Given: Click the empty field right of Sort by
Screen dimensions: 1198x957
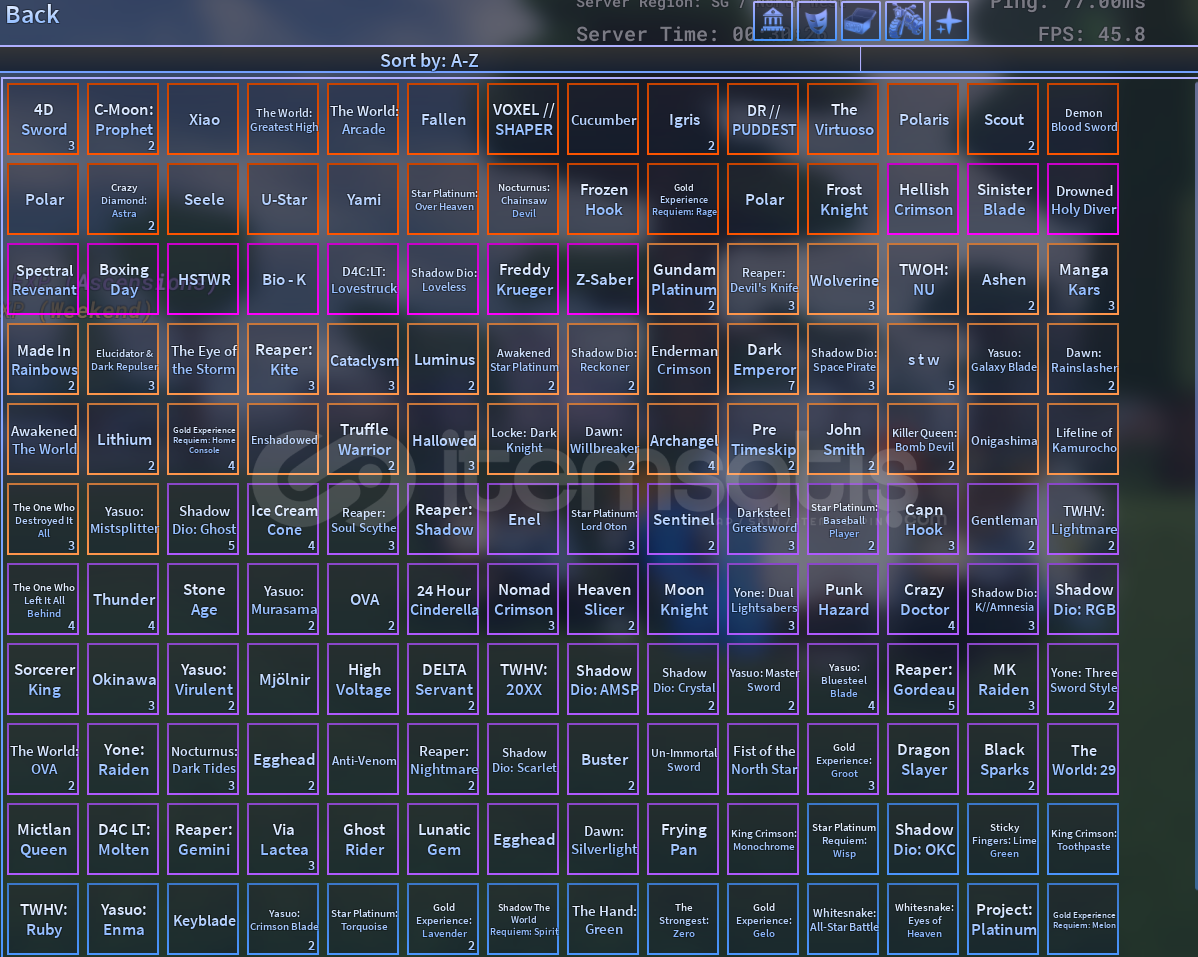Looking at the screenshot, I should point(1027,61).
